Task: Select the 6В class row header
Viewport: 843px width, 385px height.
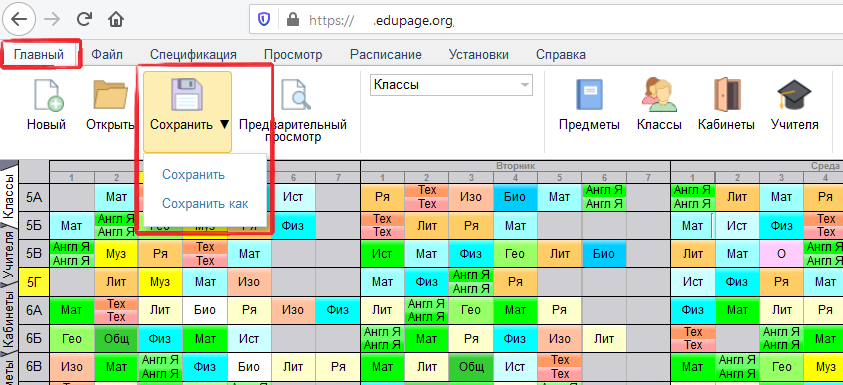Action: pos(34,367)
